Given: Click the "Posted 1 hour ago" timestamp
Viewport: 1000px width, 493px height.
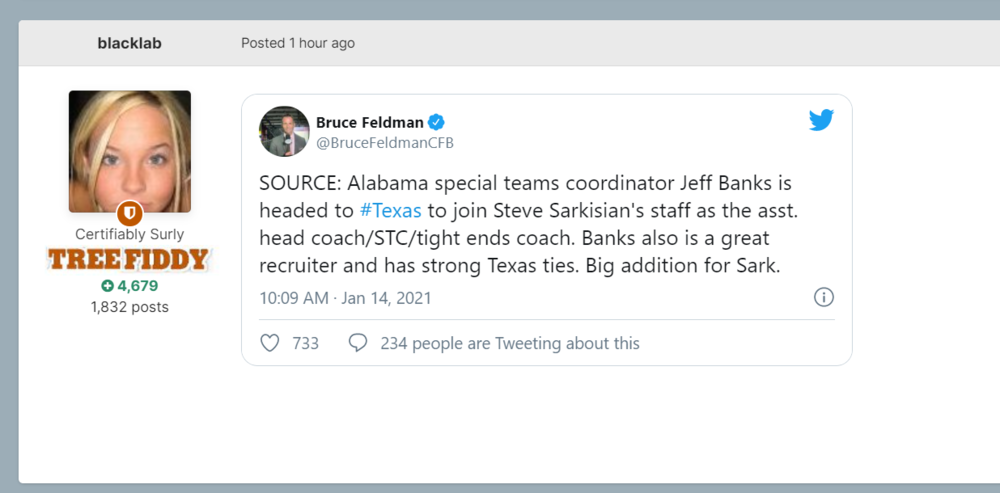Looking at the screenshot, I should pyautogui.click(x=298, y=43).
